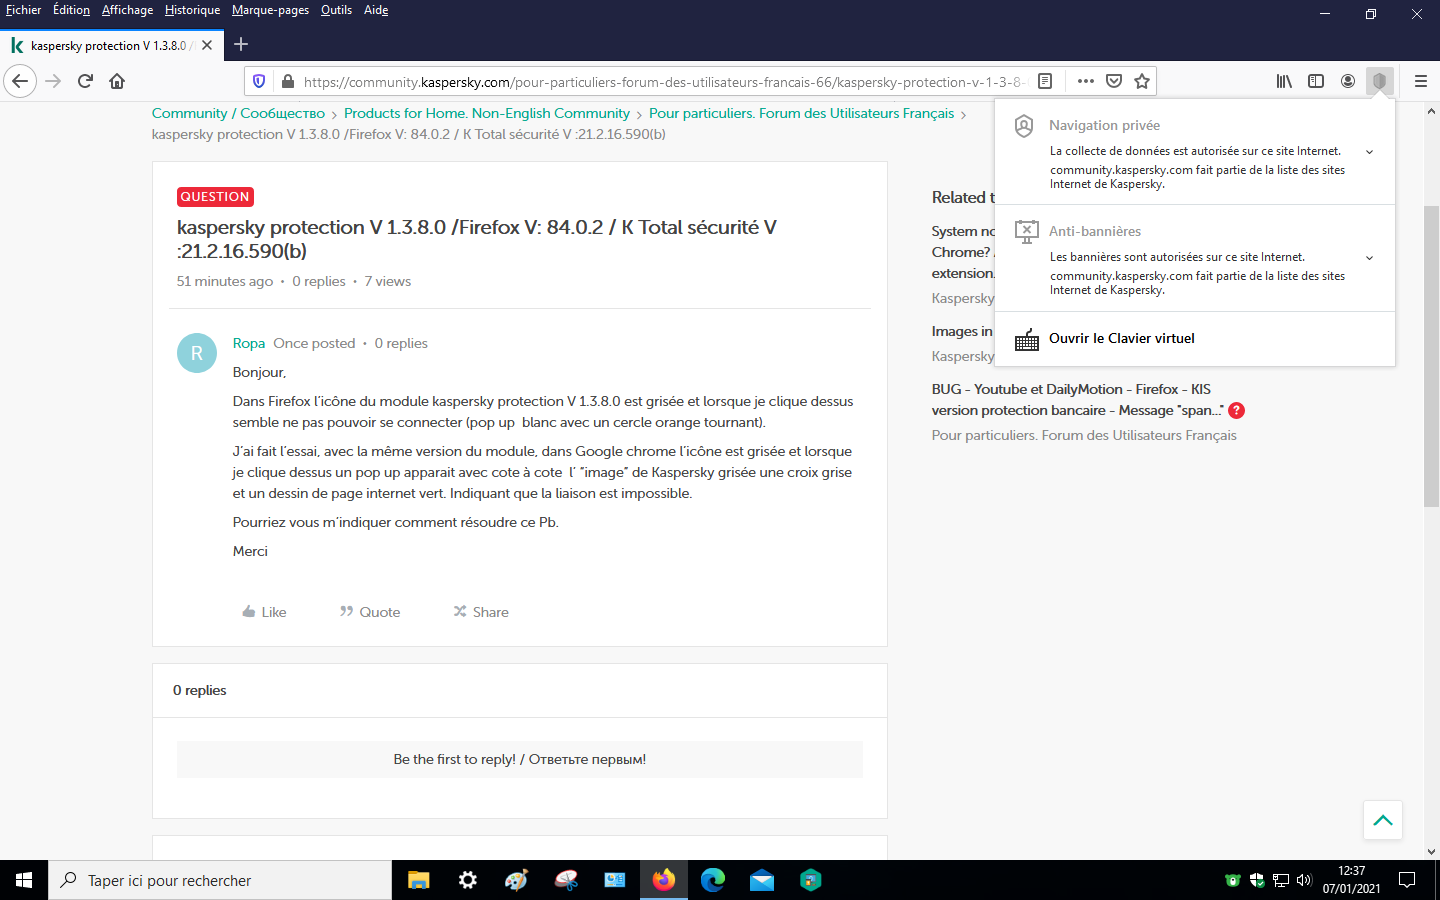Click the "51 minutes ago" timestamp
This screenshot has width=1440, height=900.
[x=225, y=282]
